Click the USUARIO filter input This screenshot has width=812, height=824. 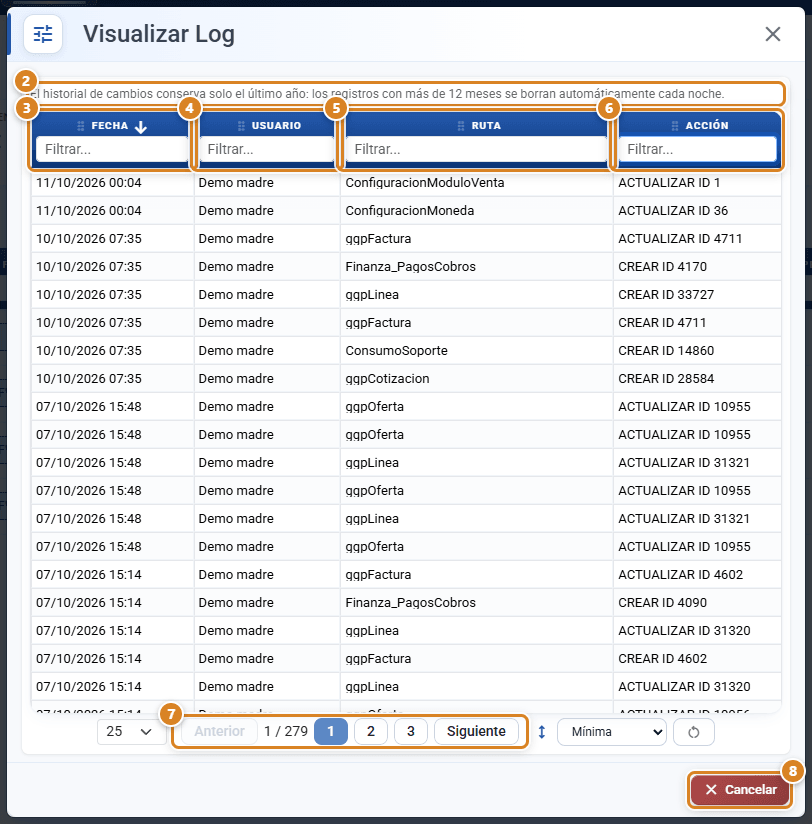[266, 150]
